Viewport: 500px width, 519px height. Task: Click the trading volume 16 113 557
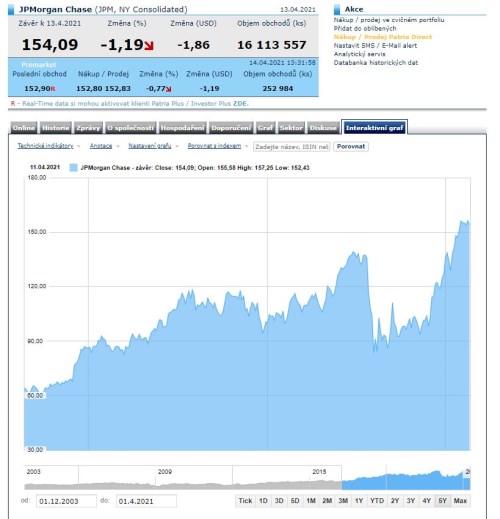[272, 45]
